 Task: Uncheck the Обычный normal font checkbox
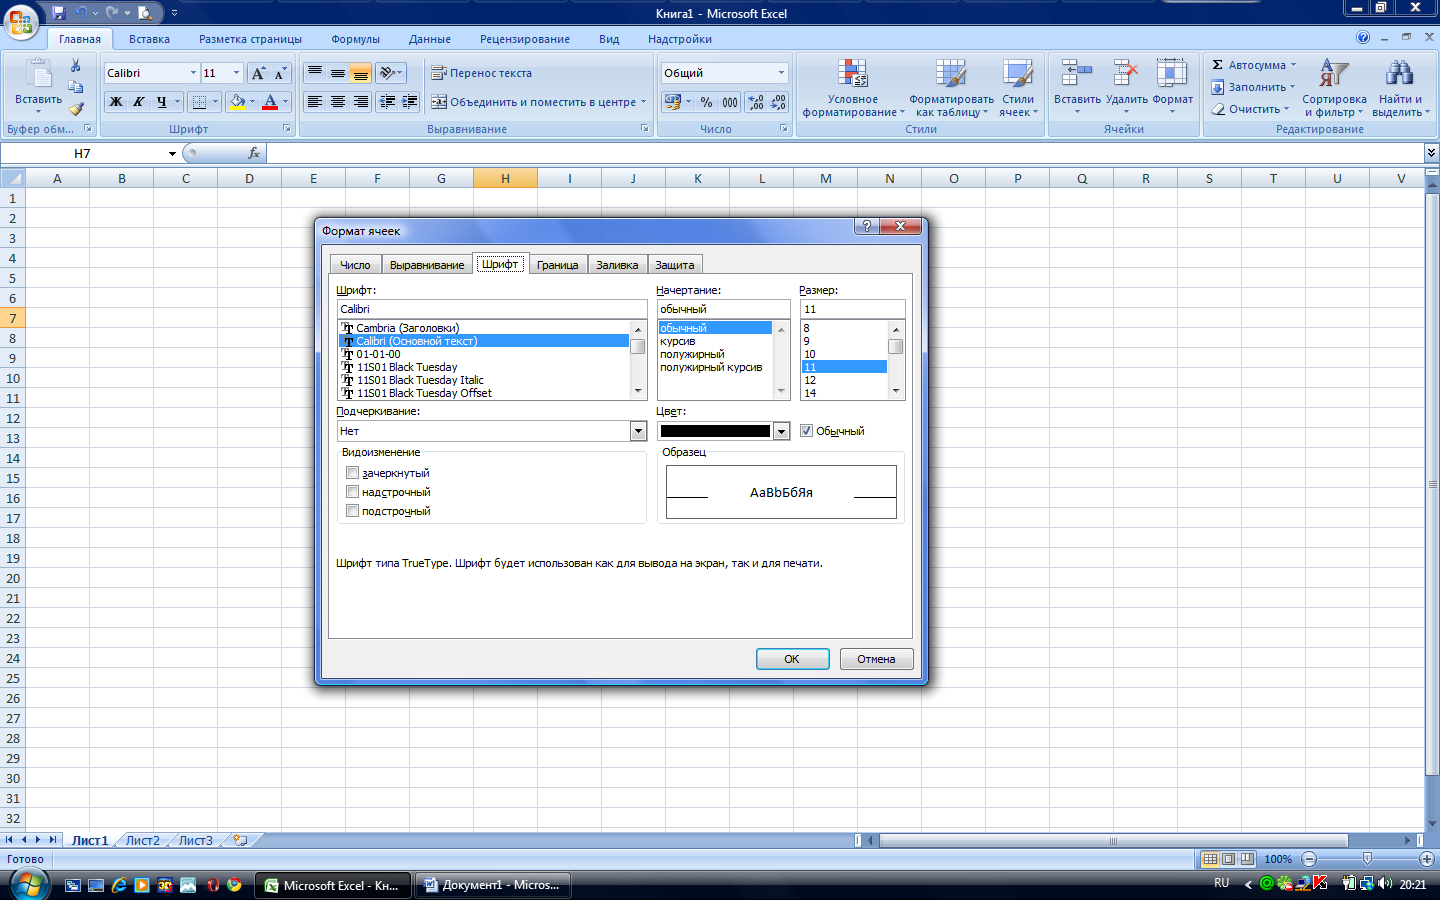point(806,431)
